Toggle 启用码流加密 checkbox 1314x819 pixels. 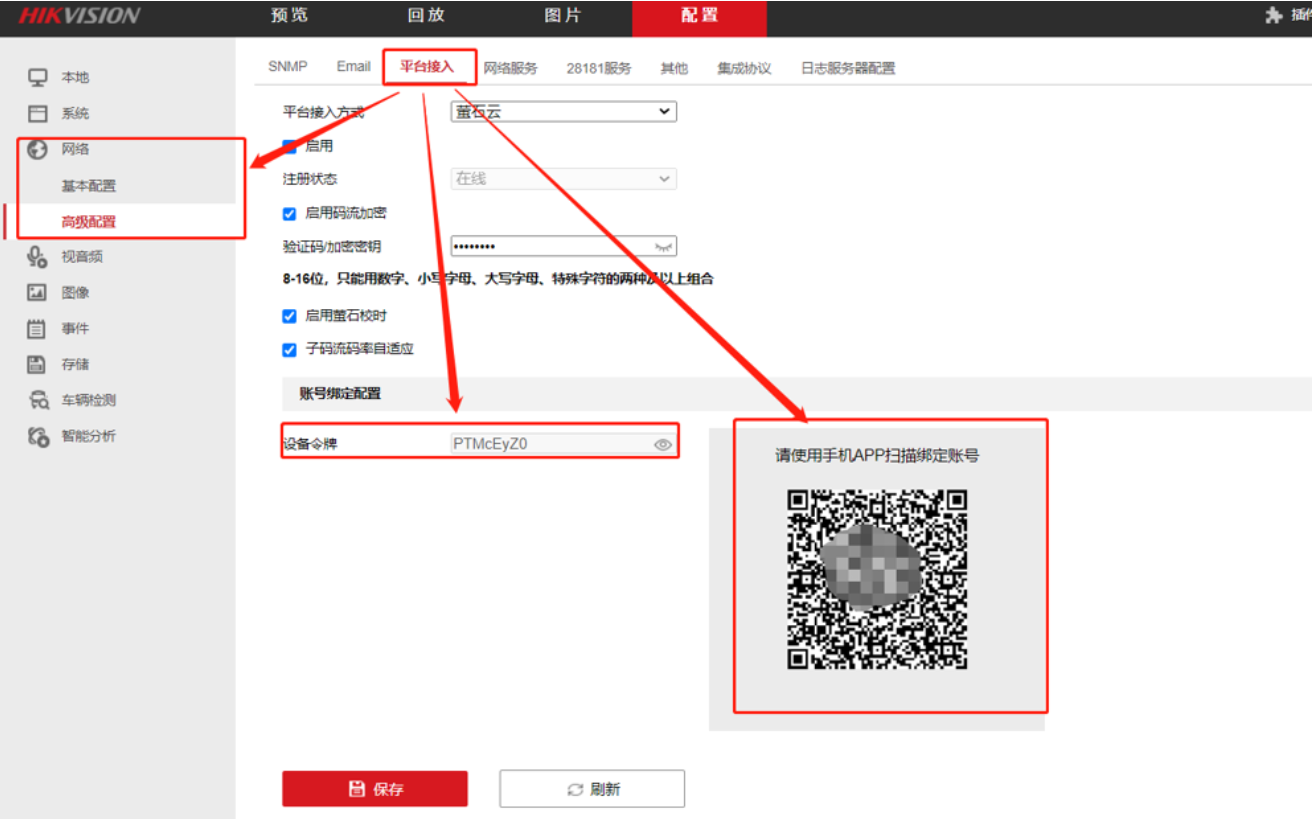pyautogui.click(x=290, y=213)
